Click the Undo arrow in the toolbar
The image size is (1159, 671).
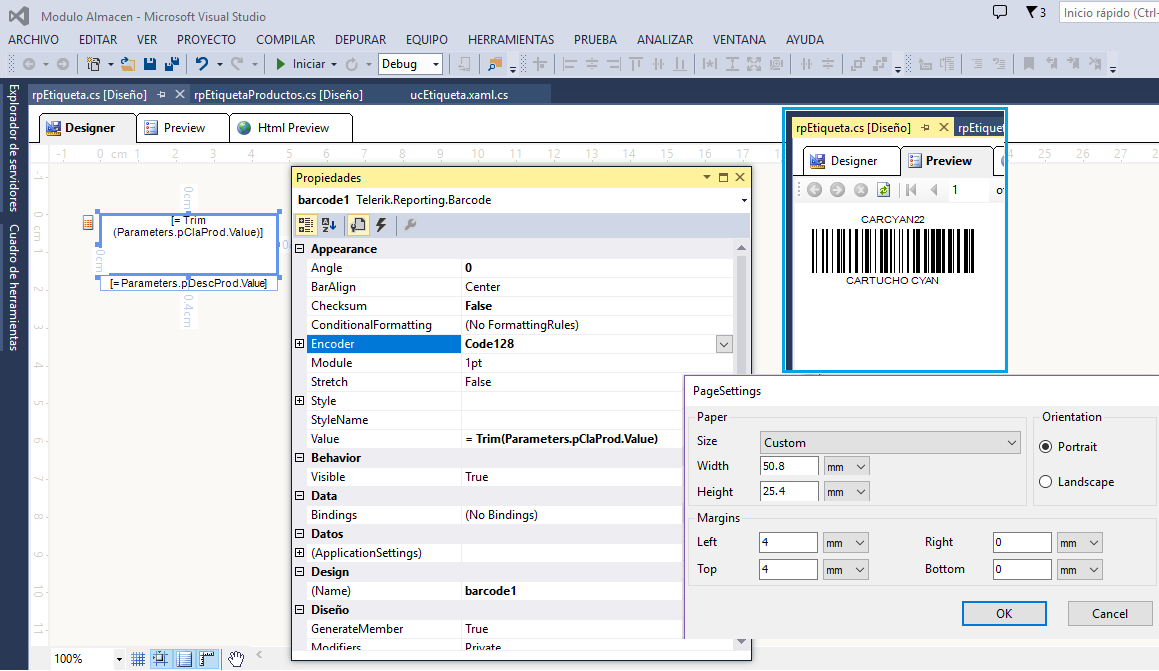(x=202, y=64)
